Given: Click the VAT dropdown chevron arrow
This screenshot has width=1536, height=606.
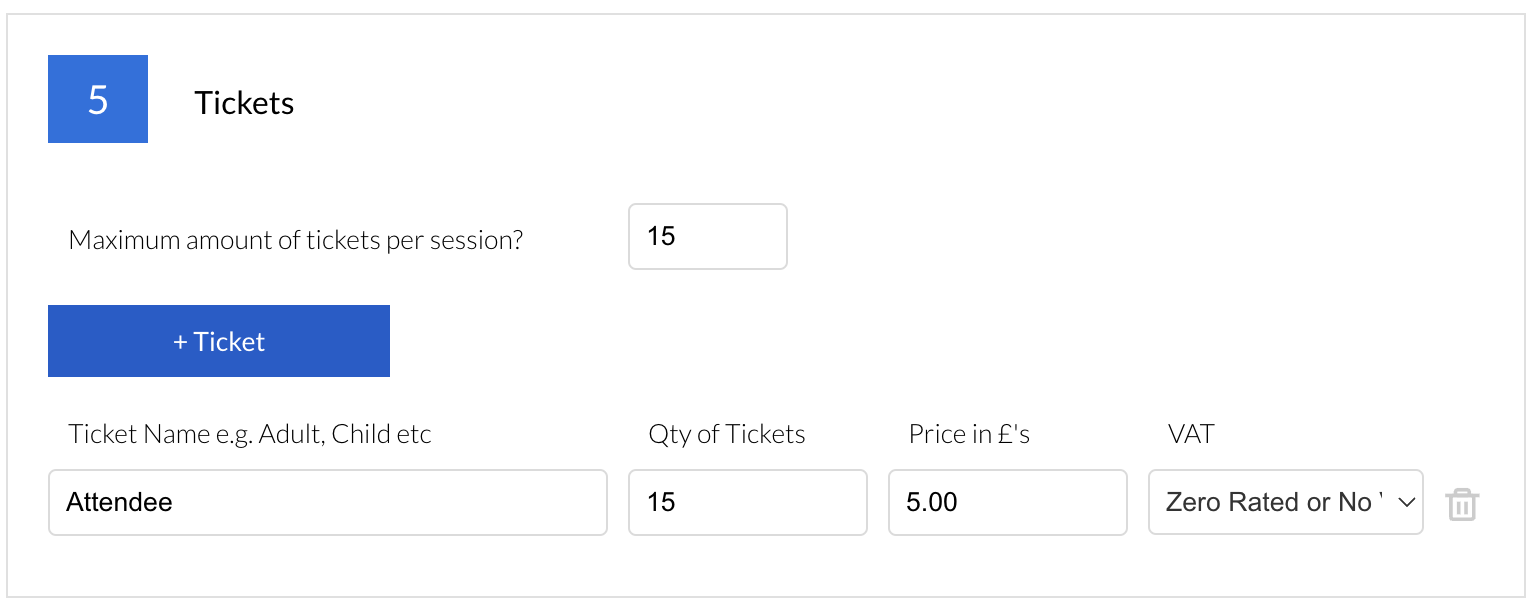Looking at the screenshot, I should click(x=1407, y=502).
